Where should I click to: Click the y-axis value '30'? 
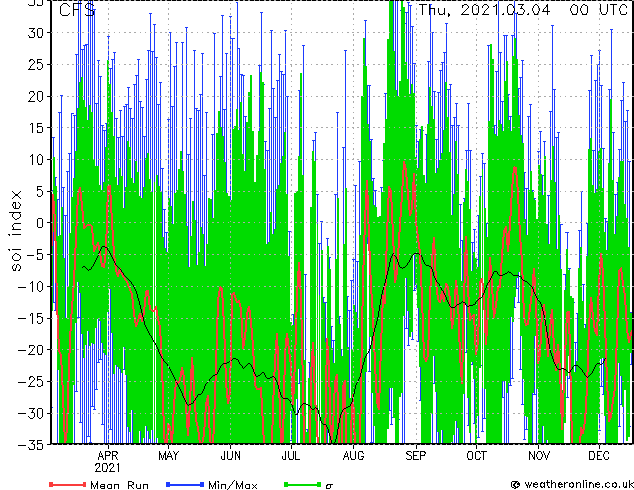coord(36,33)
